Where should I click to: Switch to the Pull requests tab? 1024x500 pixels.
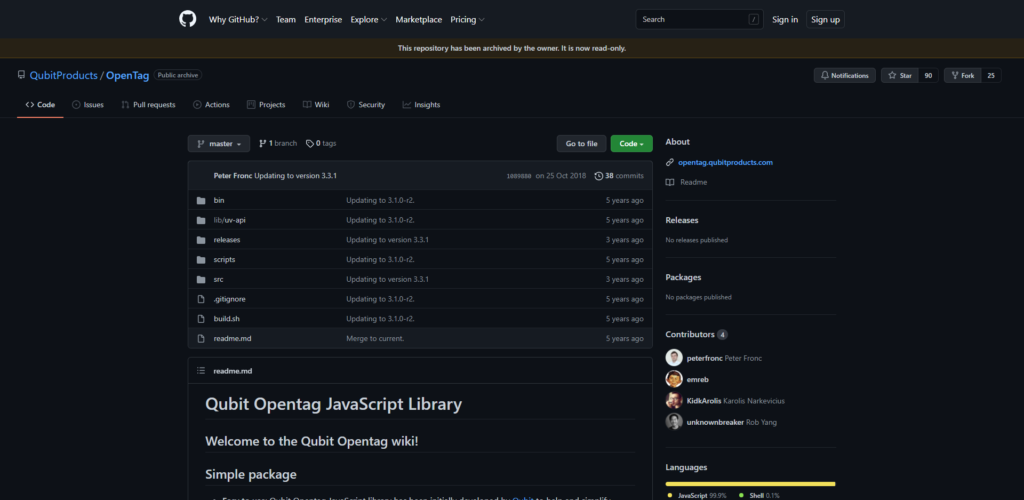coord(148,104)
